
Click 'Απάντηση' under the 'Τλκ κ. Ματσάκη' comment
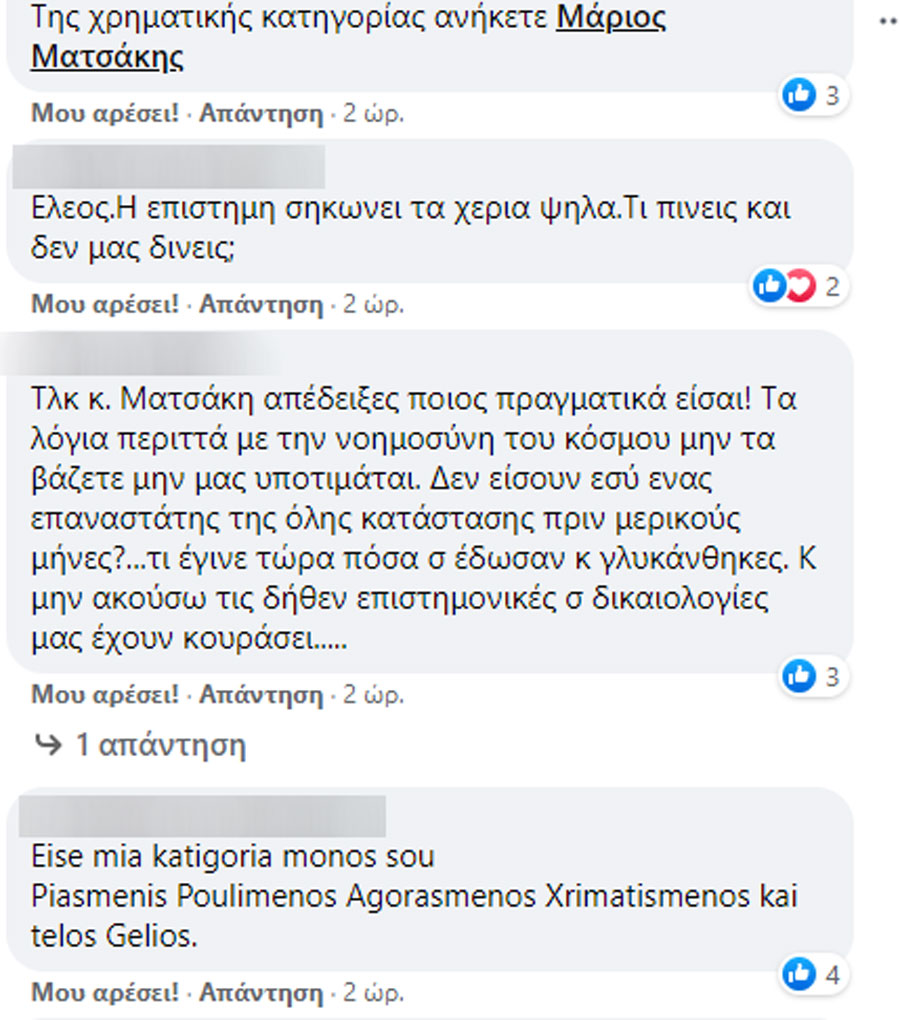point(261,694)
